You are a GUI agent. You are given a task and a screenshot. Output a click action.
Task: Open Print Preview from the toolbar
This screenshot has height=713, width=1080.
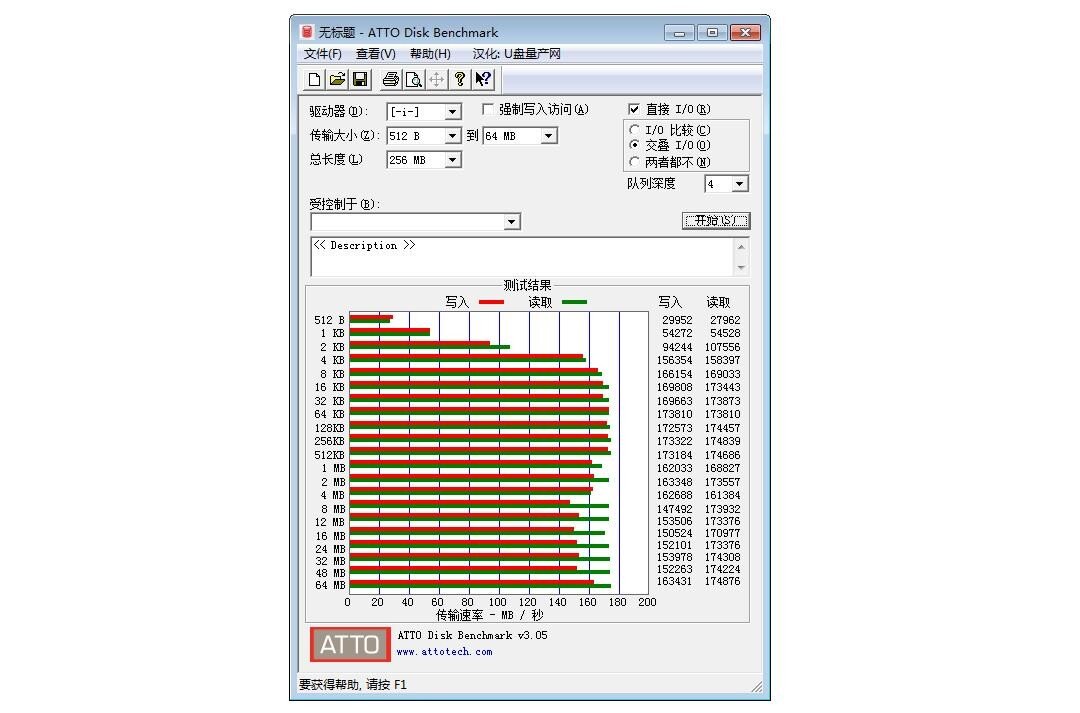[413, 80]
